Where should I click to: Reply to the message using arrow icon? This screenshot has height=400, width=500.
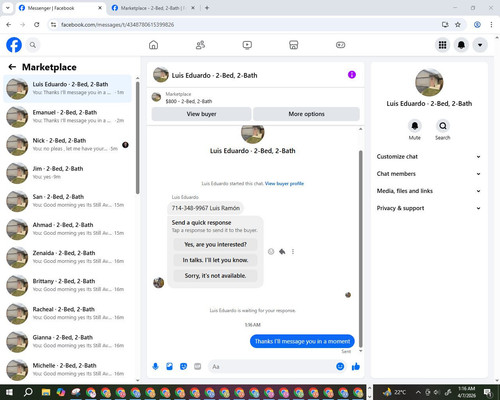click(282, 252)
